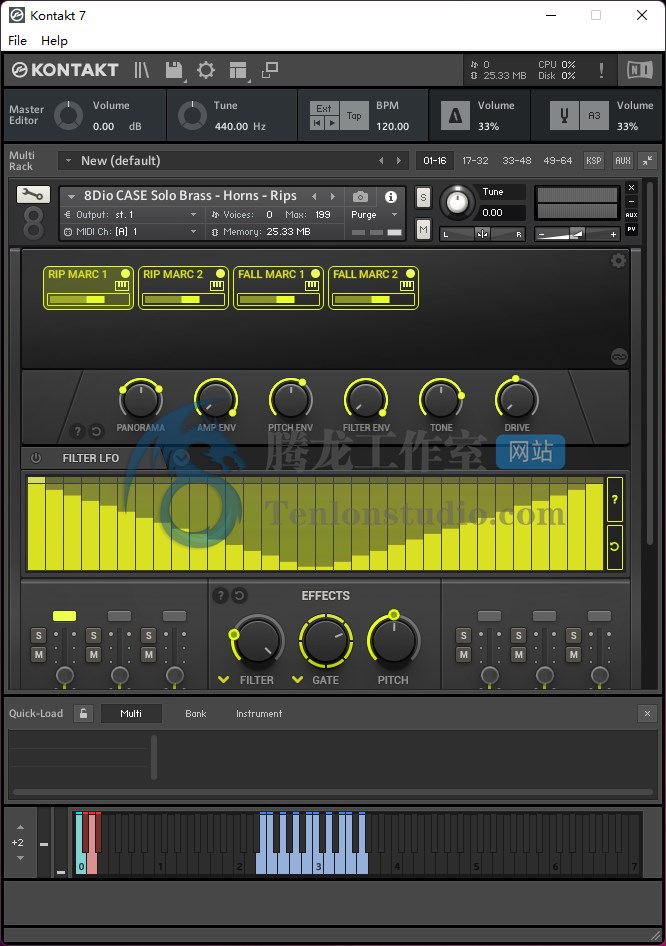Toggle the tuning fork reference tone
Screen dimensions: 666x946
(564, 115)
